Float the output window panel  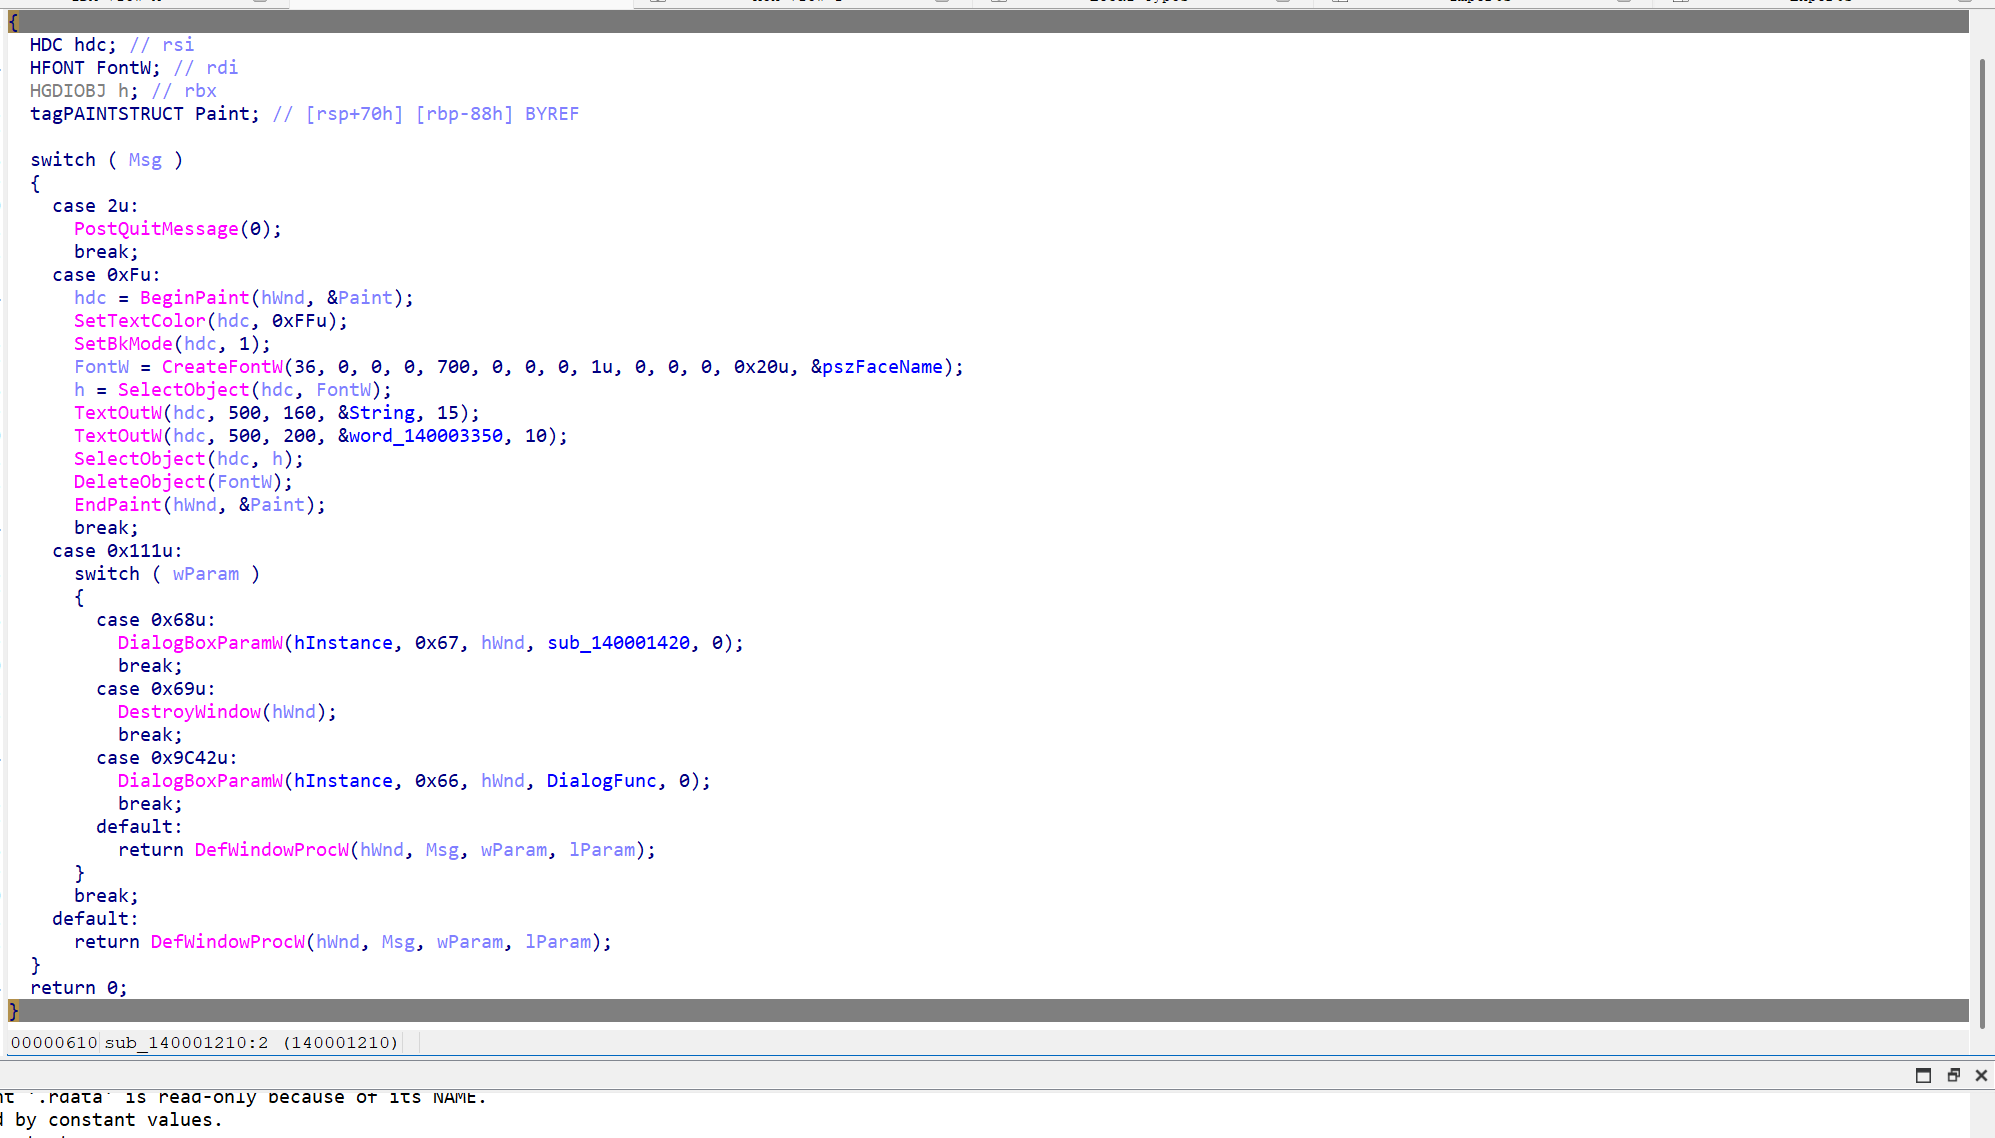coord(1953,1076)
